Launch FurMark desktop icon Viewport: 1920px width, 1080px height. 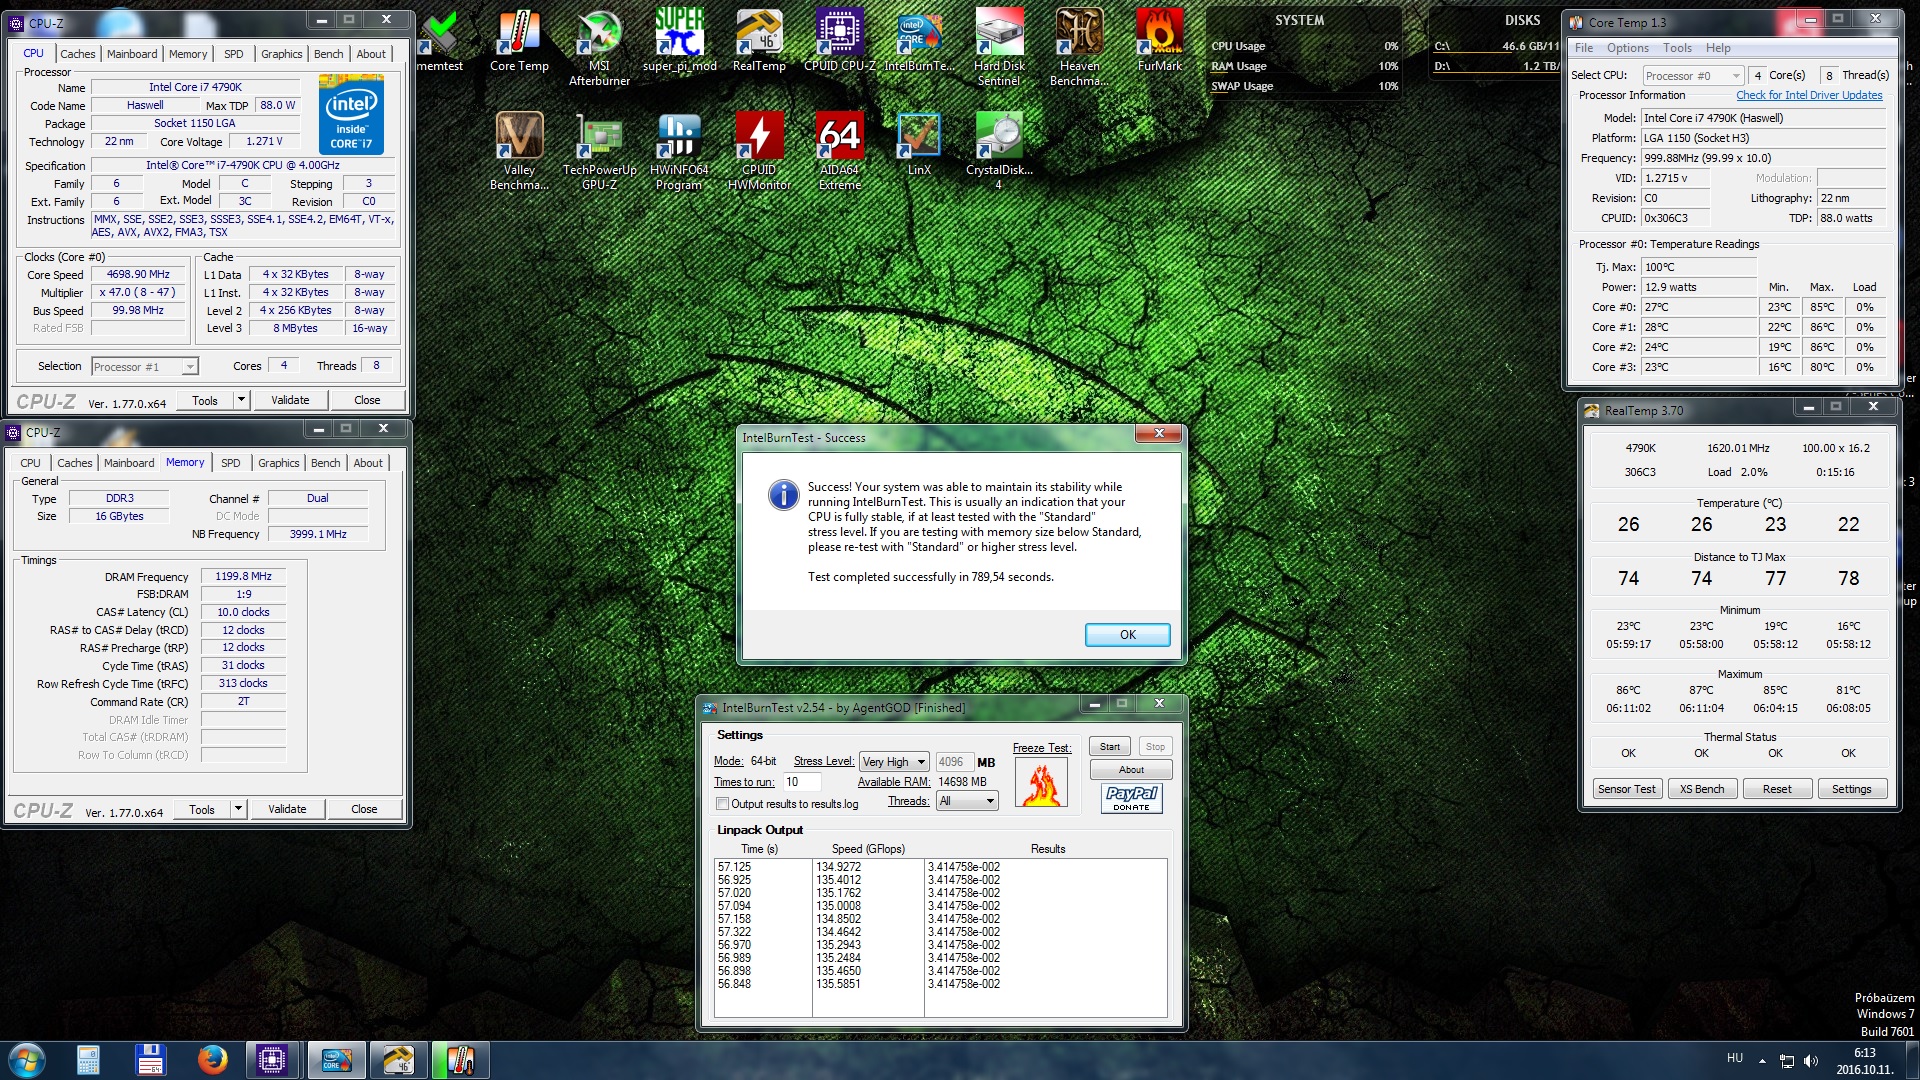[1159, 40]
